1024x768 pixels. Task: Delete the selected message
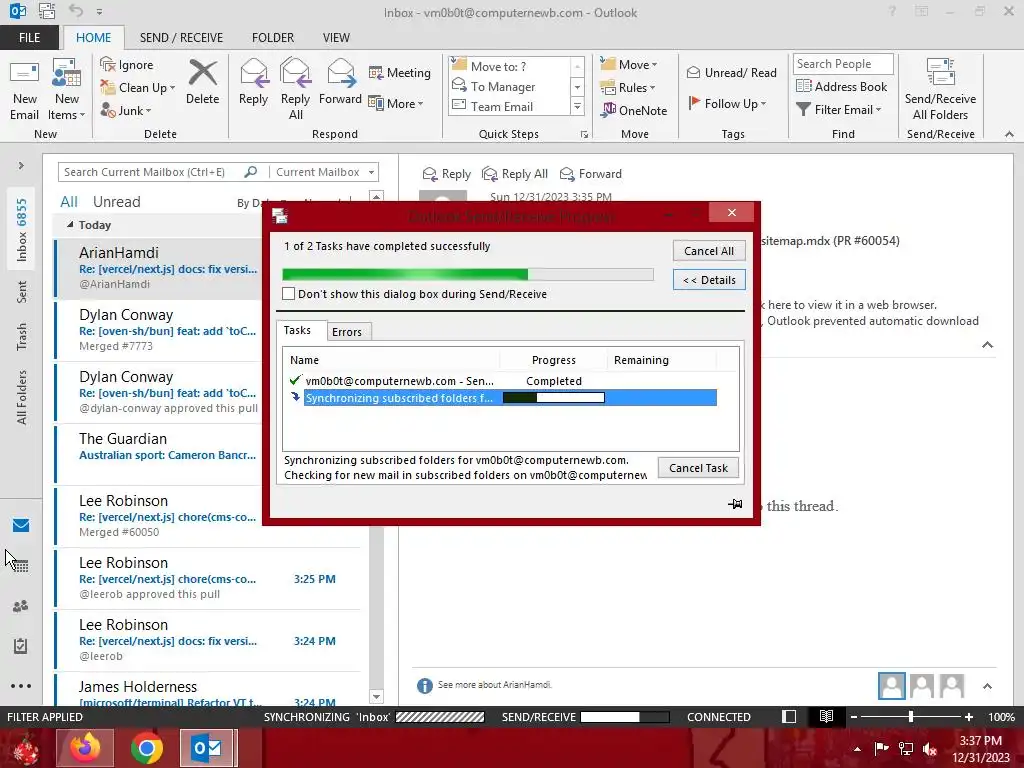click(x=202, y=82)
